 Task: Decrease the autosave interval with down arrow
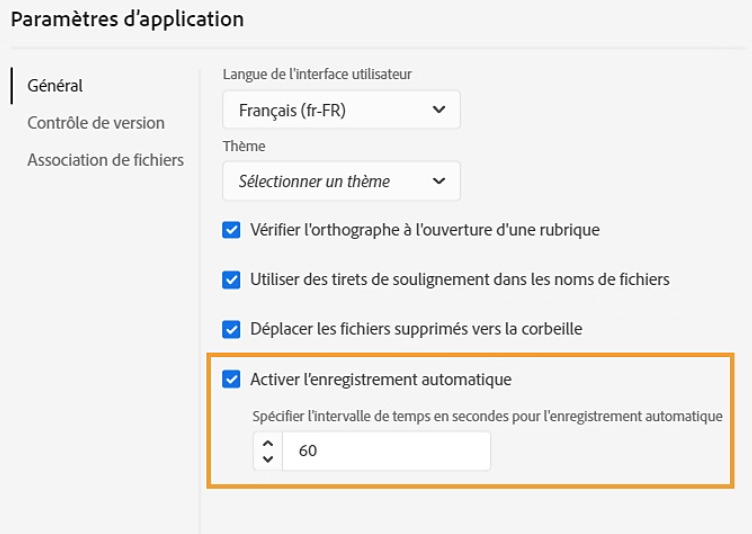tap(267, 459)
